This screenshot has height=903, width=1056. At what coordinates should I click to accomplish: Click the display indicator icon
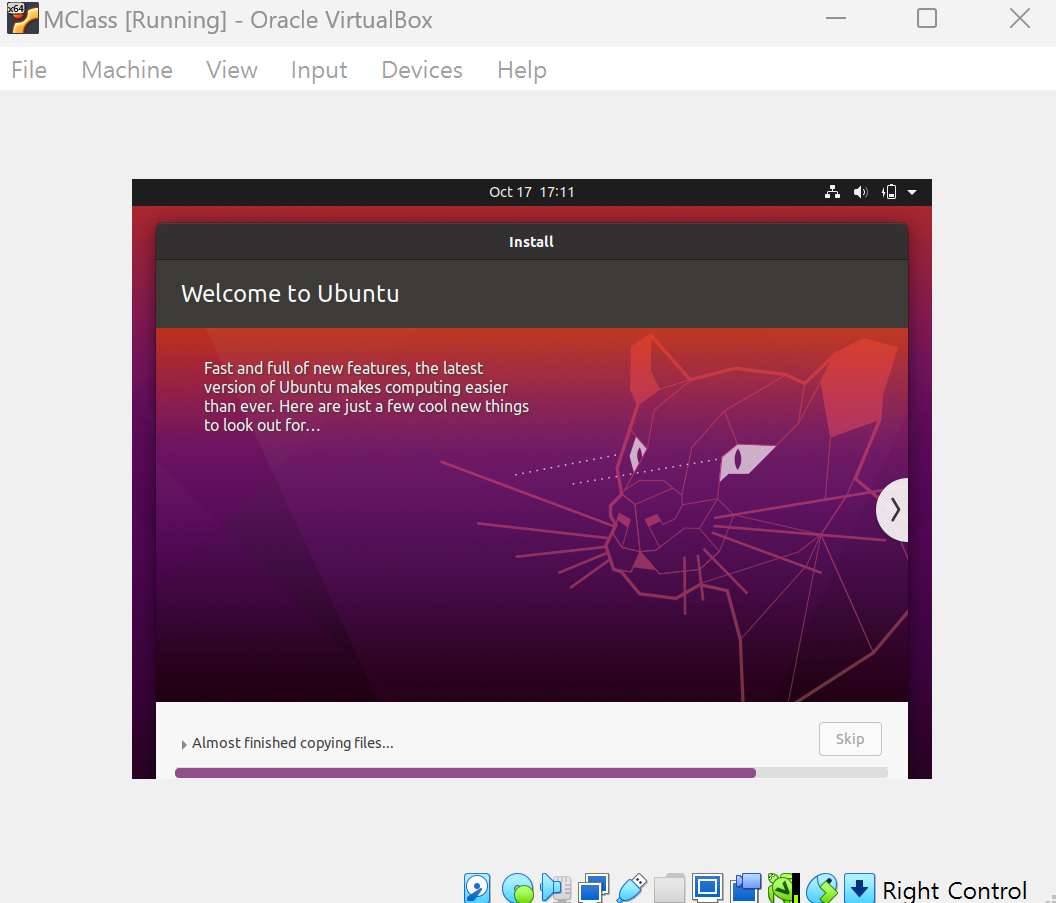click(x=707, y=888)
